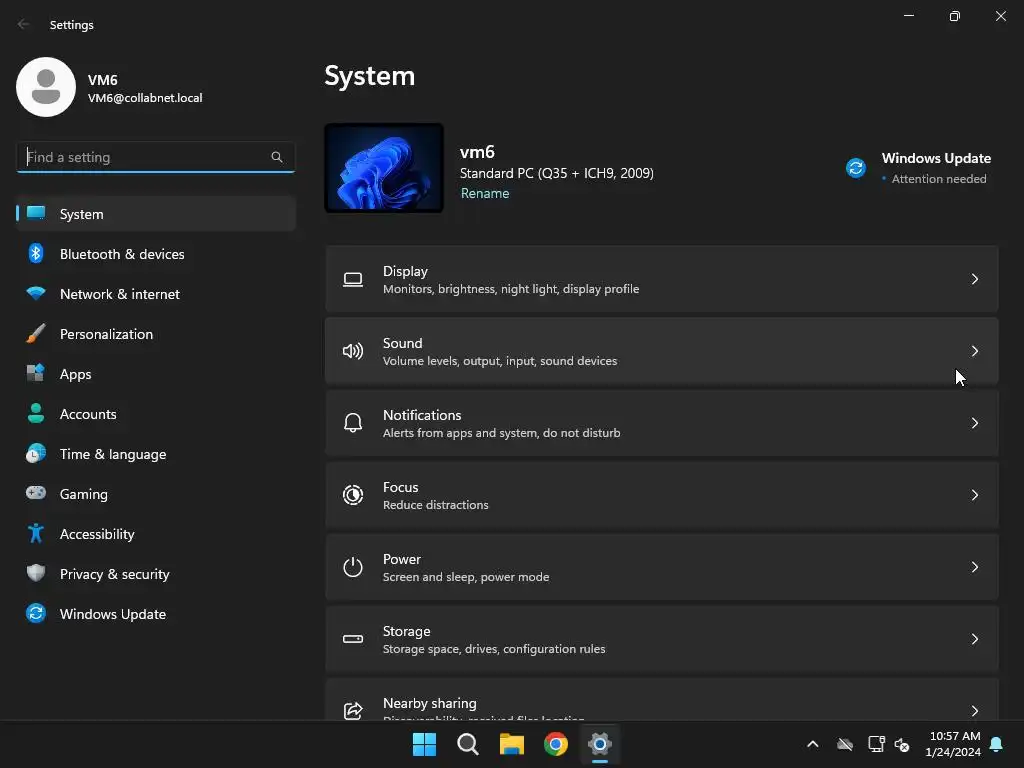Screen dimensions: 1024x768
Task: Click the OneDrive cloud tray icon
Action: [845, 744]
